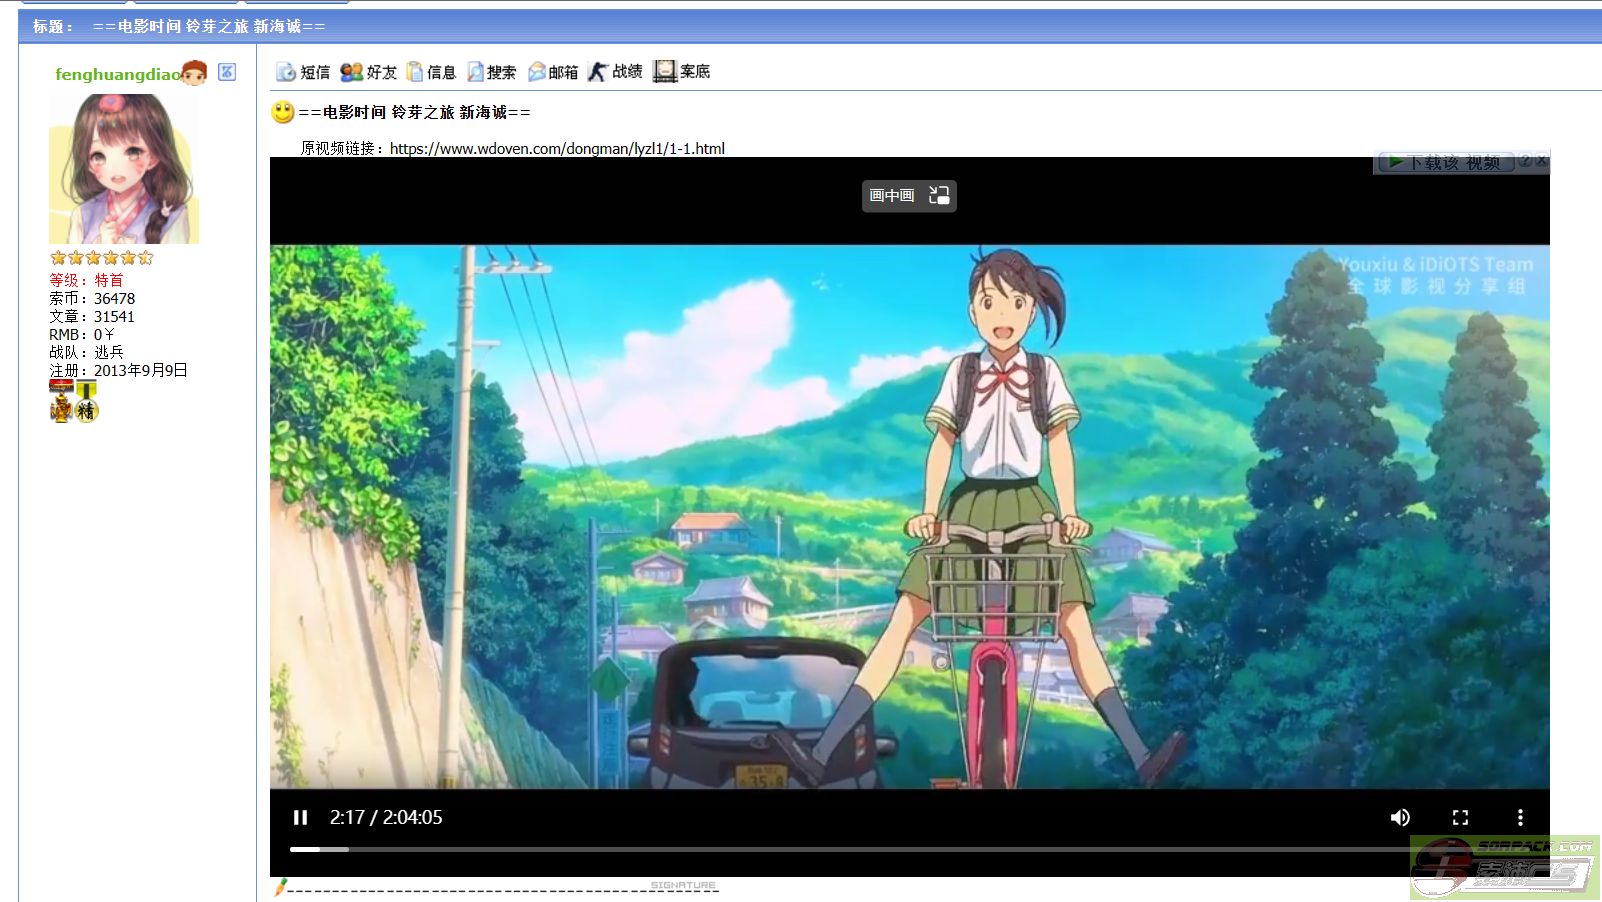Screen dimensions: 1602x902
Task: Click the edit icon beside fenghuangdiao
Action: [227, 74]
